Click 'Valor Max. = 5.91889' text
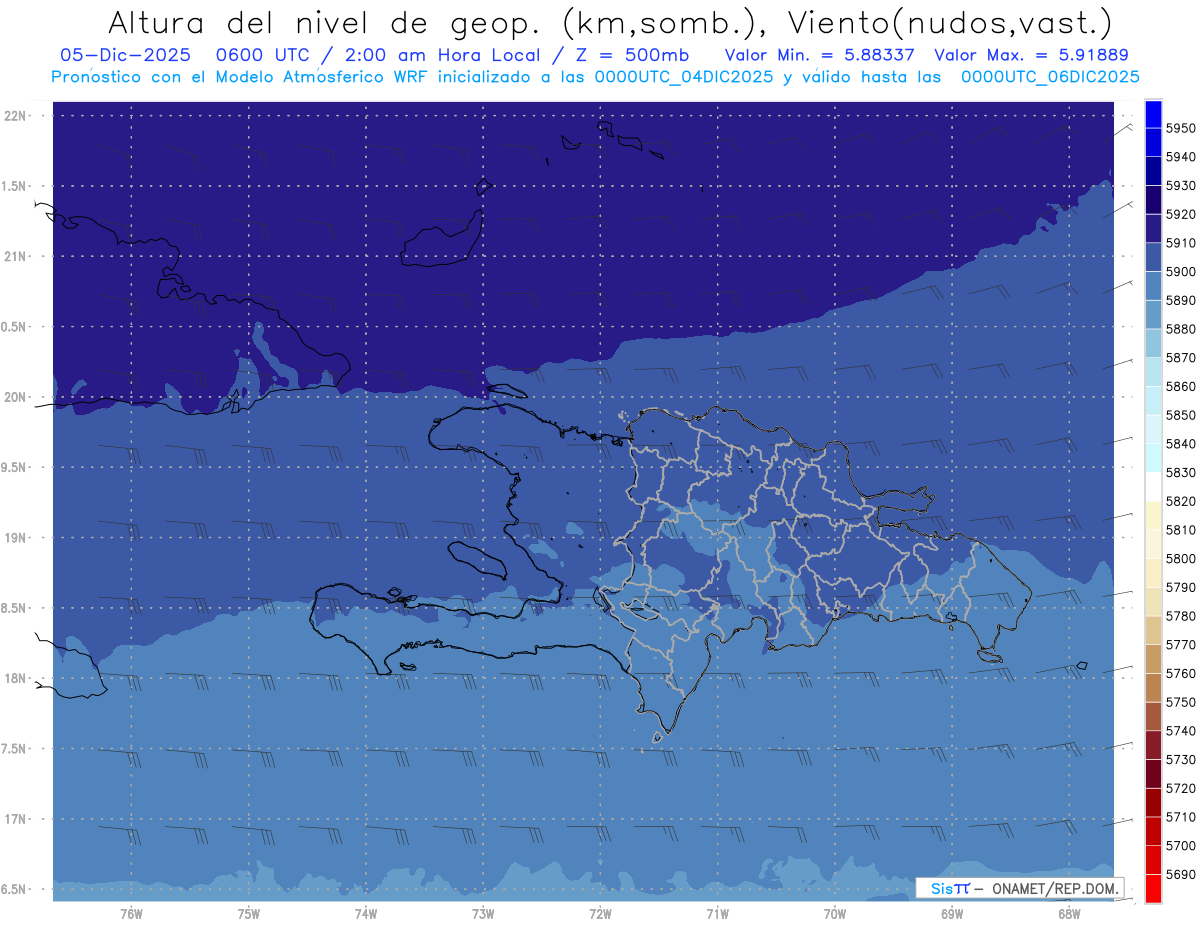The image size is (1200, 927). [x=1032, y=56]
